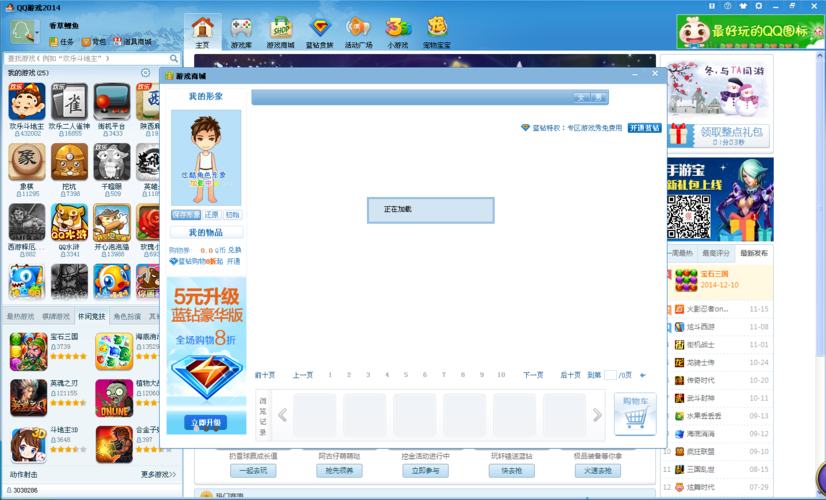The height and width of the screenshot is (500, 826).
Task: Click the page number input field
Action: click(x=610, y=375)
